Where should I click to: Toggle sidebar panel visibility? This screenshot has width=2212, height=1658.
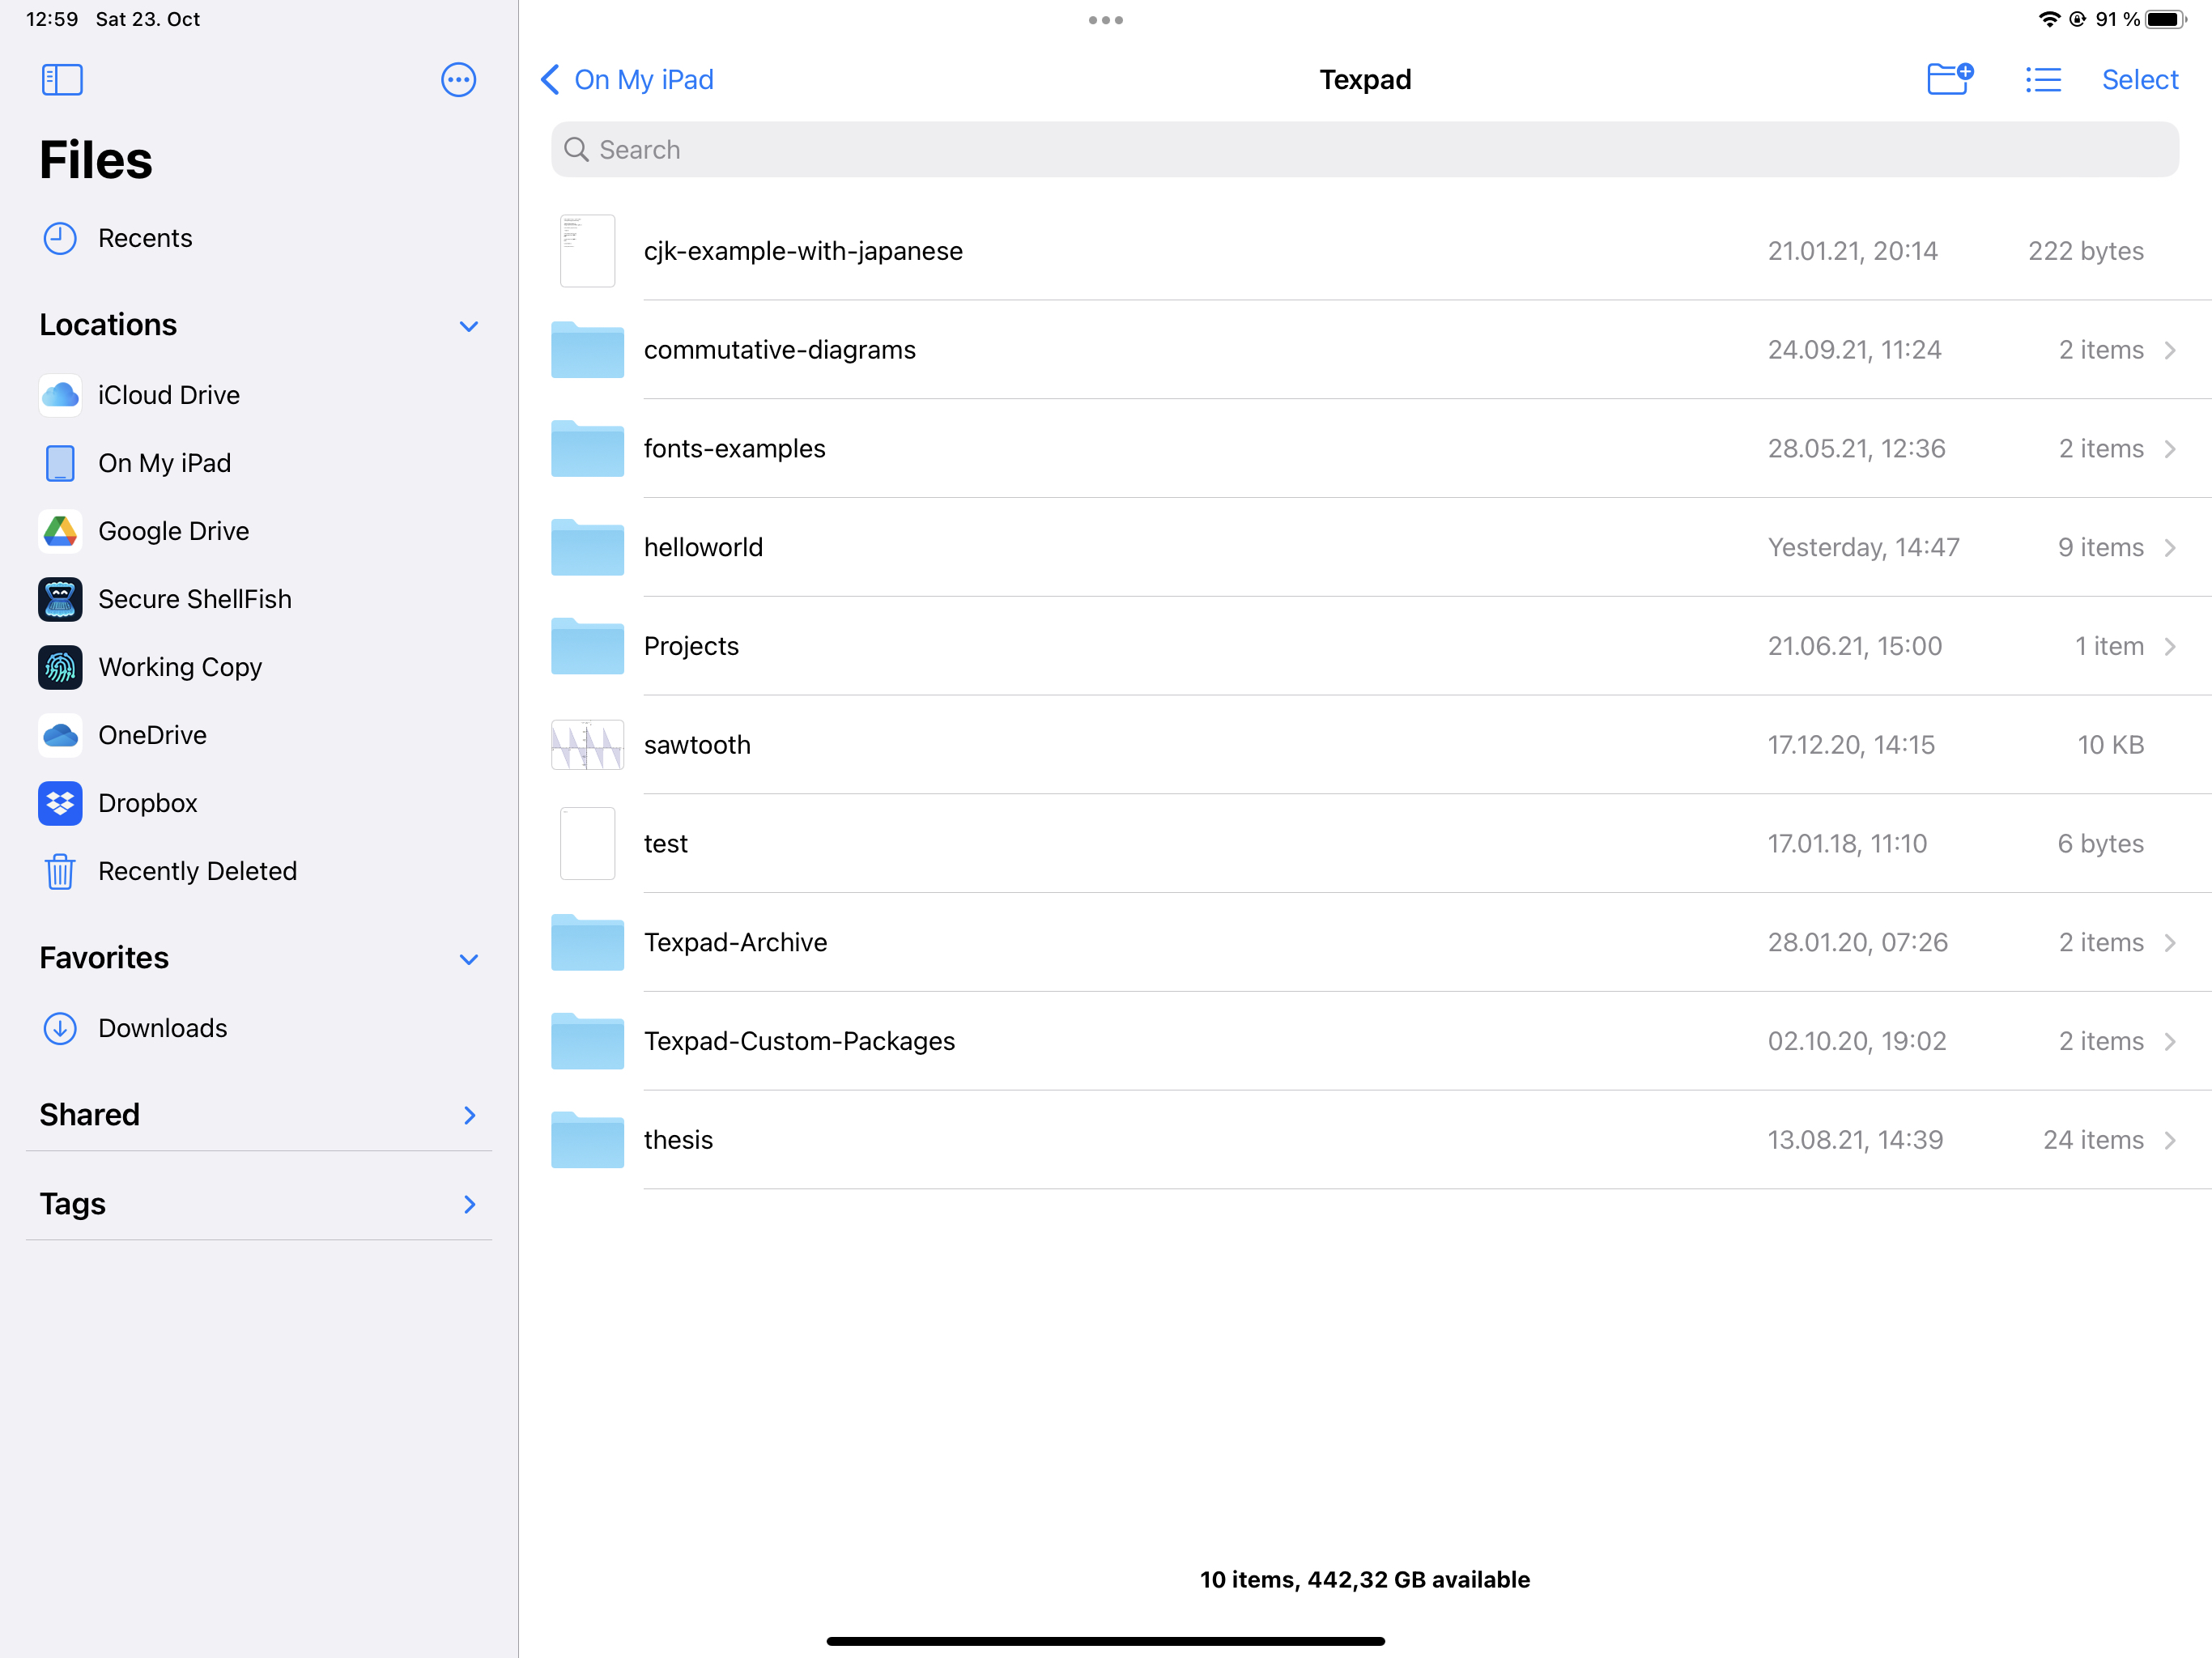click(x=61, y=79)
